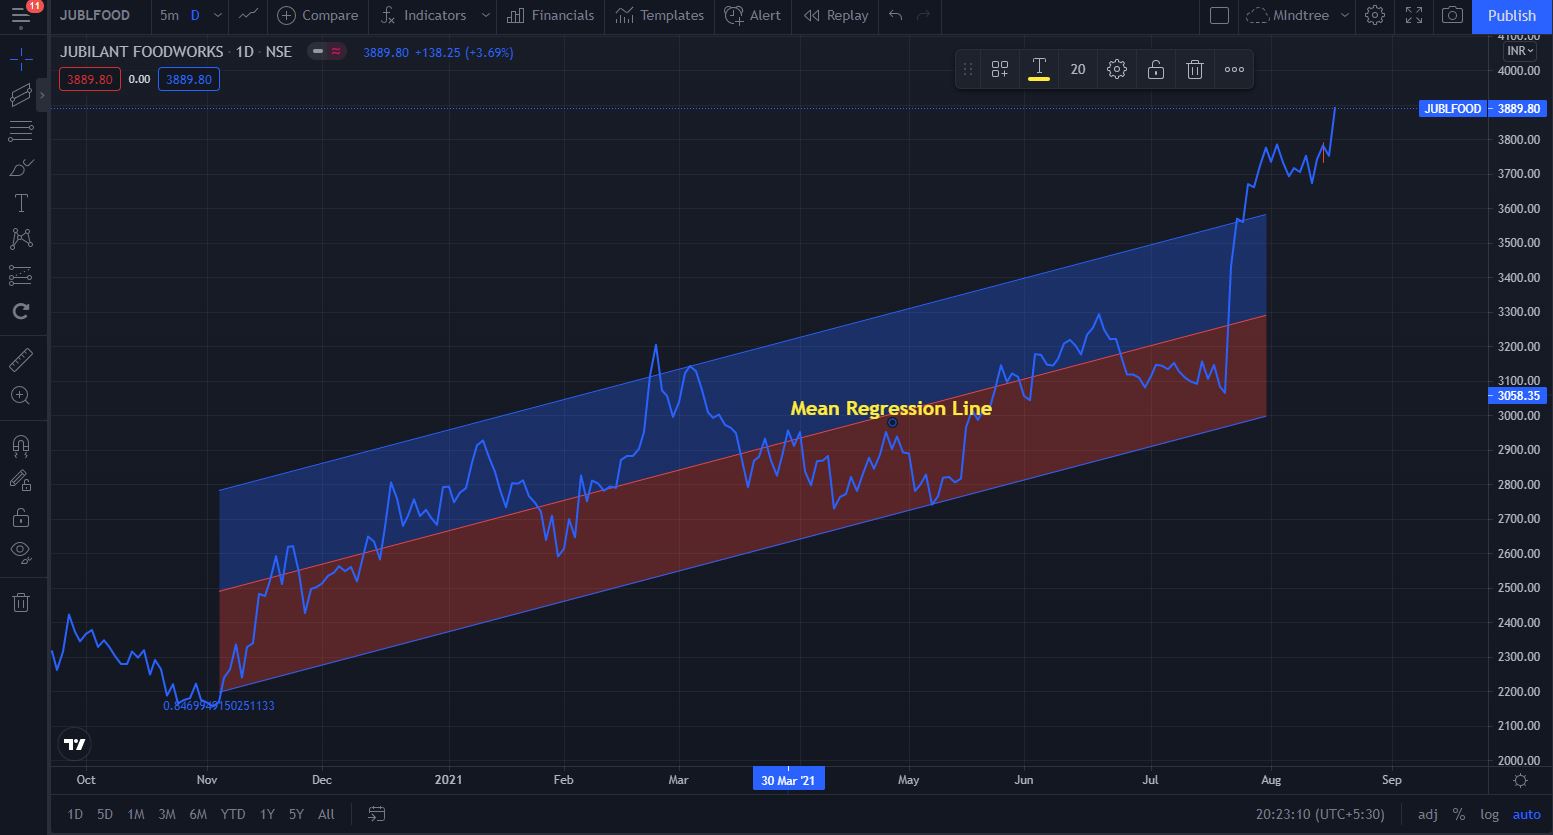Viewport: 1553px width, 835px height.
Task: Hide all drawings with eye icon
Action: tap(21, 552)
